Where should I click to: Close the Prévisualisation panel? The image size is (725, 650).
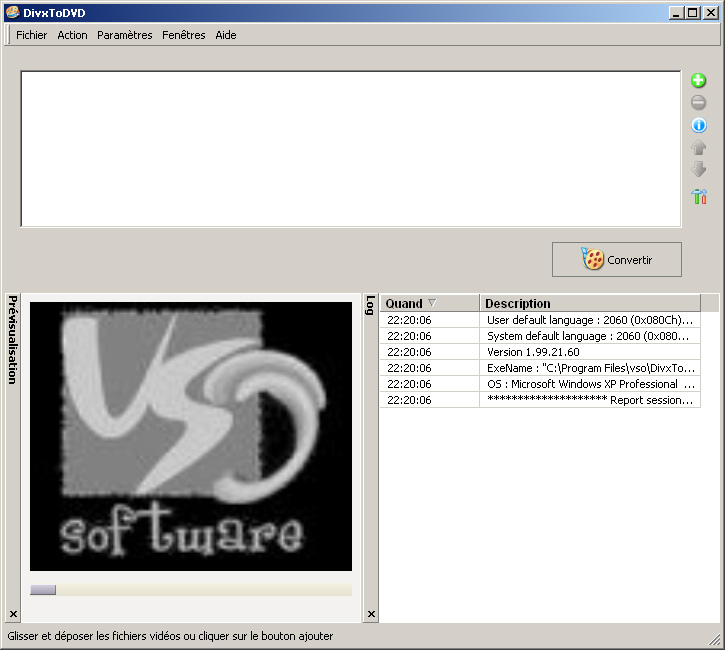[13, 614]
